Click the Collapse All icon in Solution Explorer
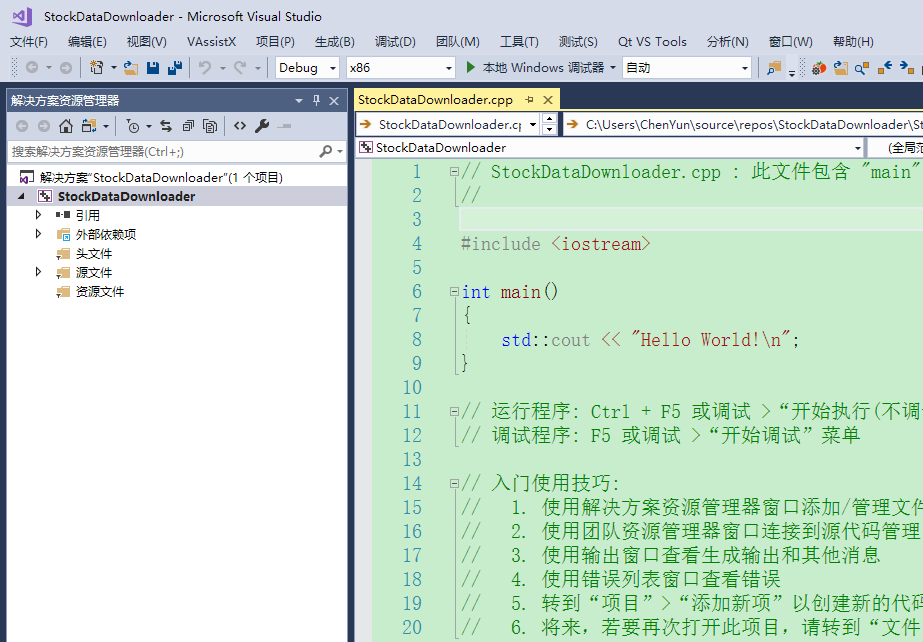This screenshot has width=923, height=642. tap(188, 126)
